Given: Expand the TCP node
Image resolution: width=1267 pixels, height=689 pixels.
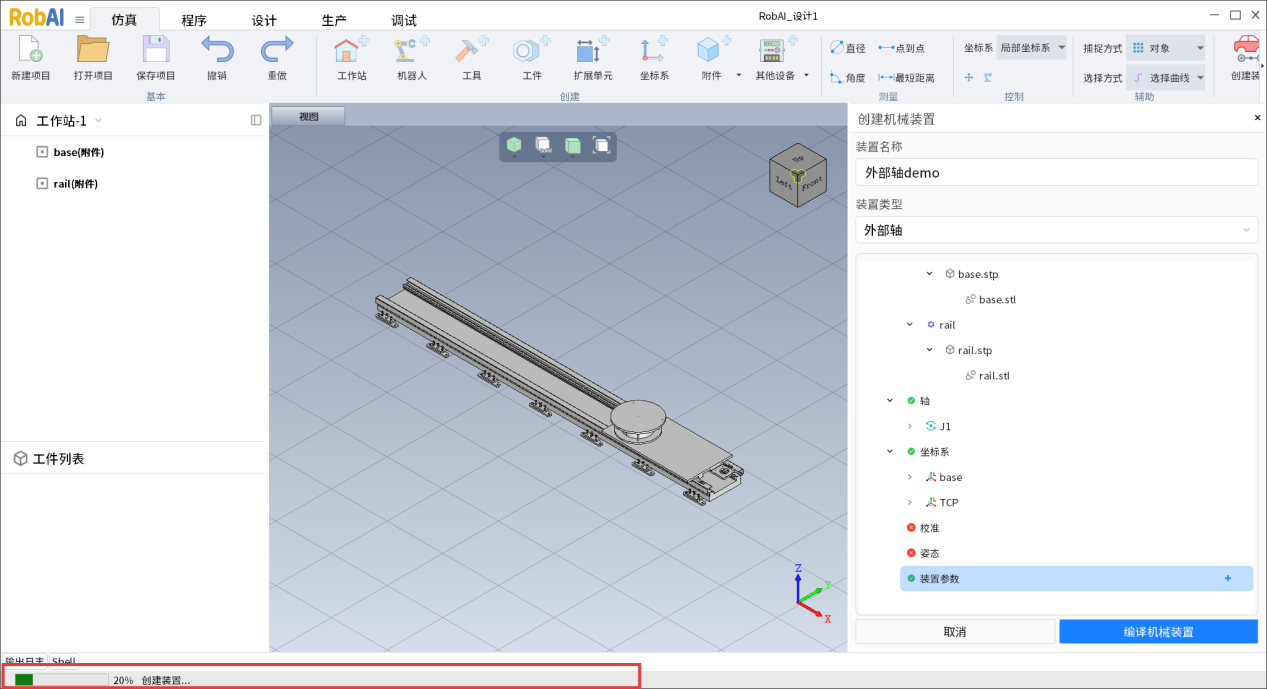Looking at the screenshot, I should [909, 502].
